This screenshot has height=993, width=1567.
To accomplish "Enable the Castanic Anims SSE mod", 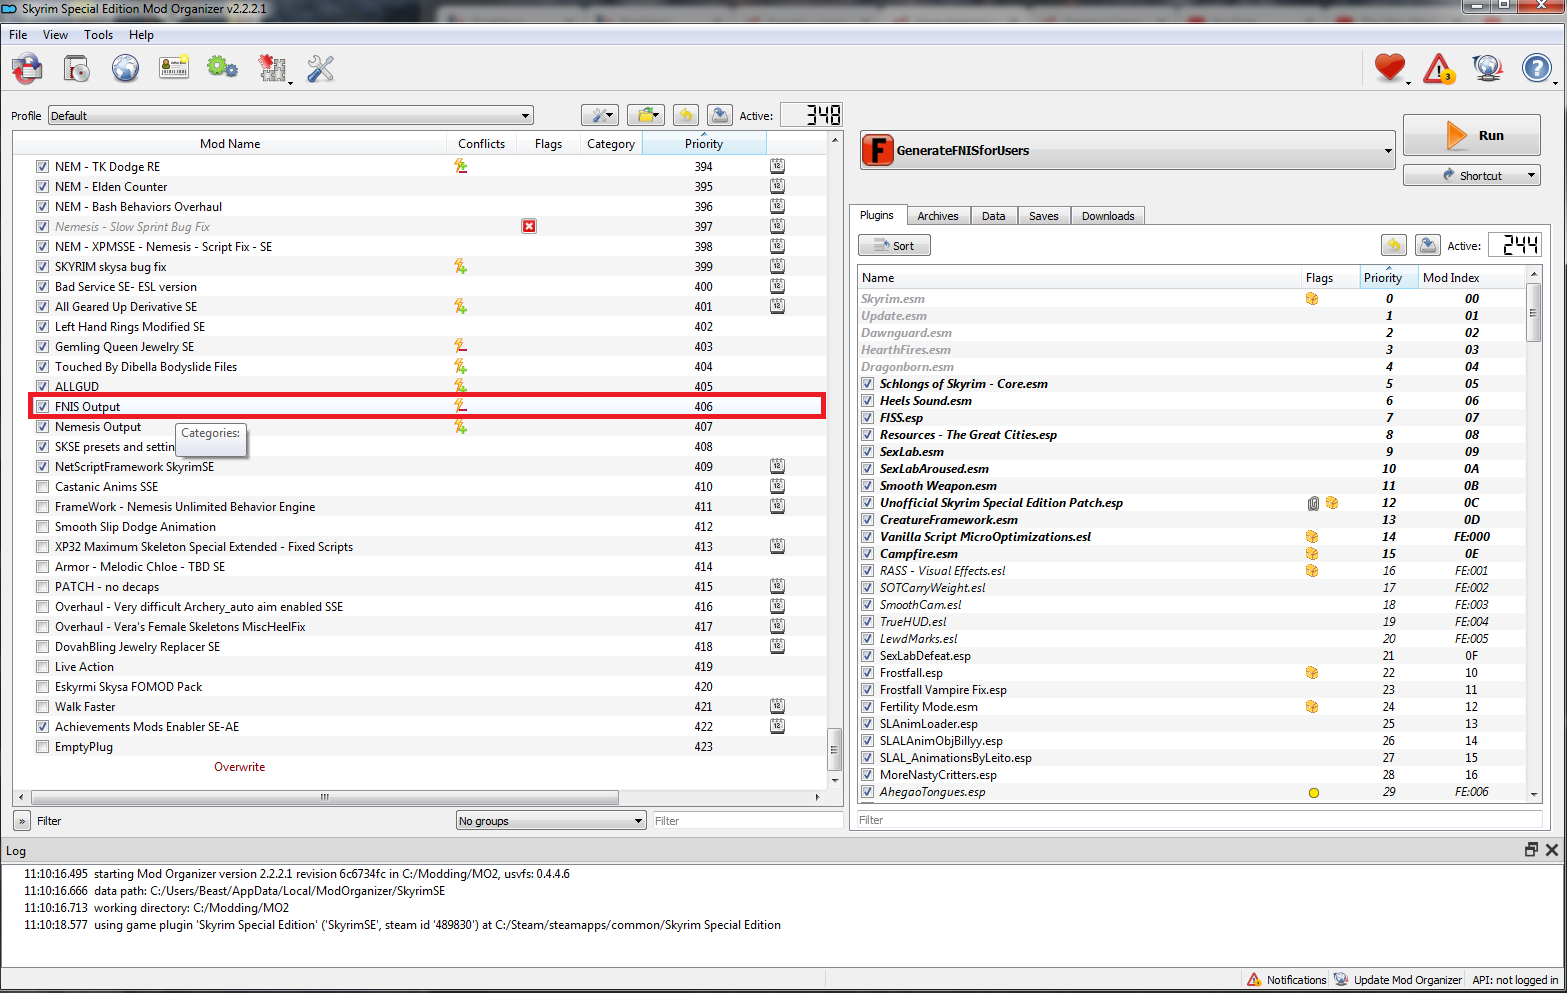I will [42, 487].
